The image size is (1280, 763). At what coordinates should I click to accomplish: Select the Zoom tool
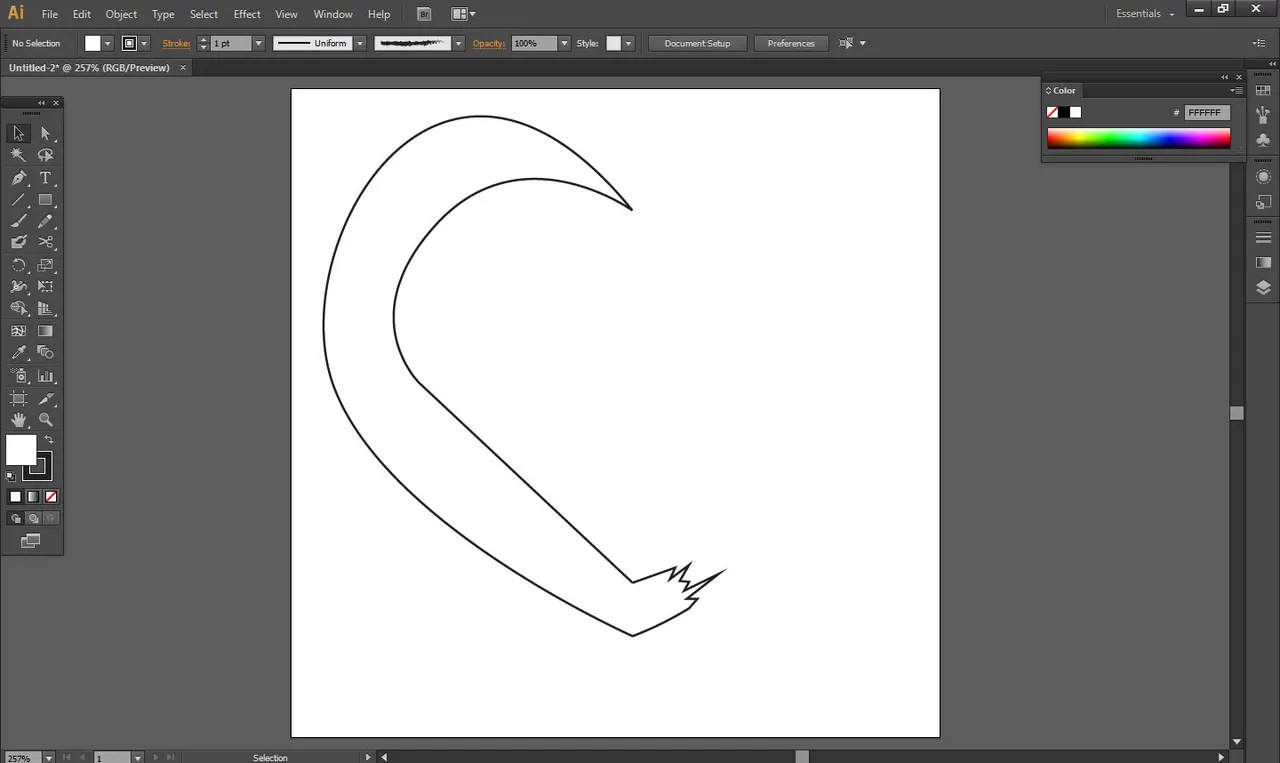(x=45, y=420)
